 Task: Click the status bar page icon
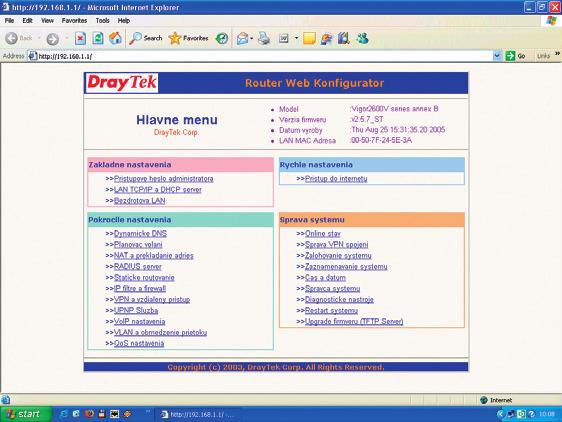(5, 400)
